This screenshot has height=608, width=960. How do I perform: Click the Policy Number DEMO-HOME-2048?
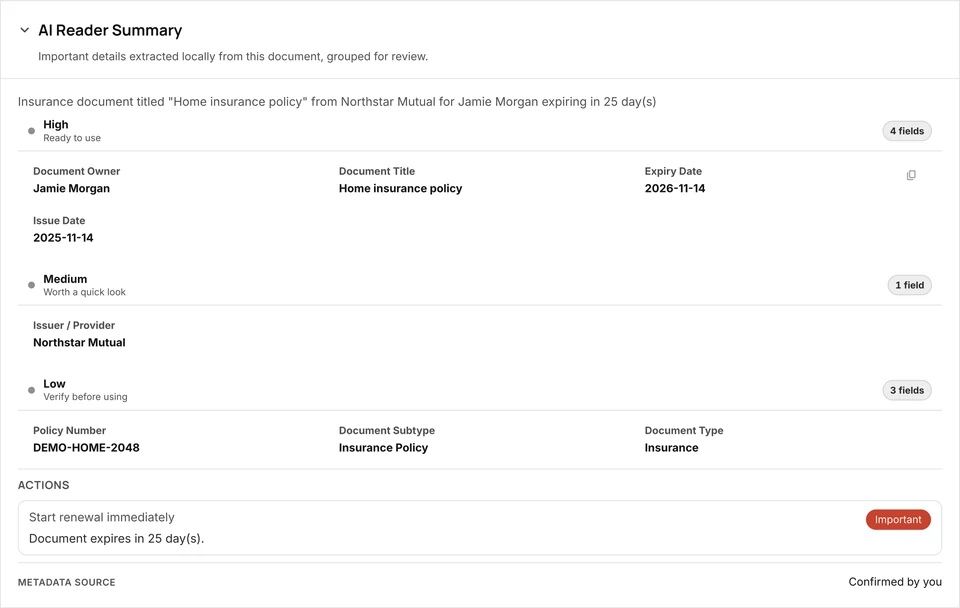pyautogui.click(x=86, y=448)
